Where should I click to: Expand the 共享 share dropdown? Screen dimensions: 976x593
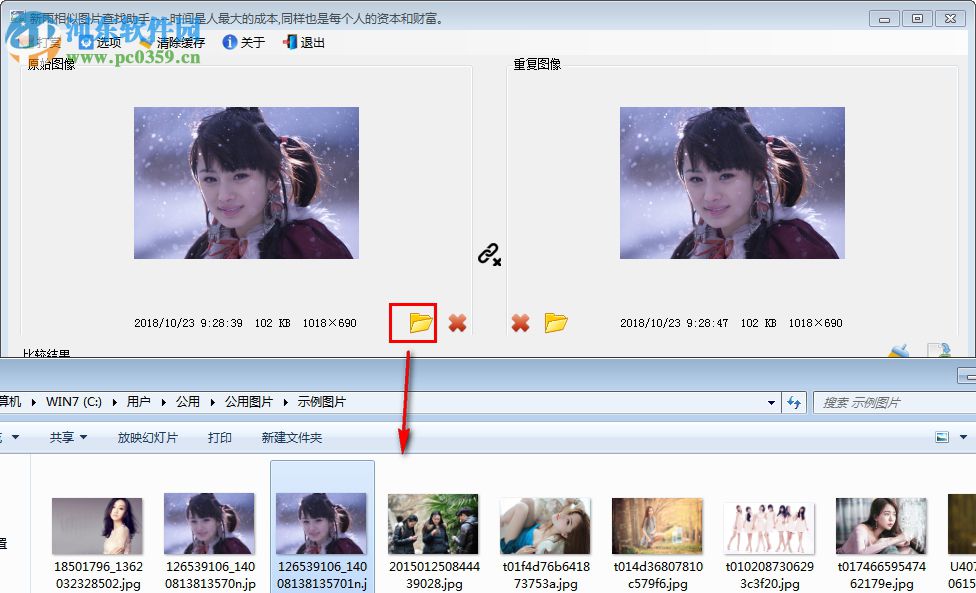pyautogui.click(x=68, y=437)
